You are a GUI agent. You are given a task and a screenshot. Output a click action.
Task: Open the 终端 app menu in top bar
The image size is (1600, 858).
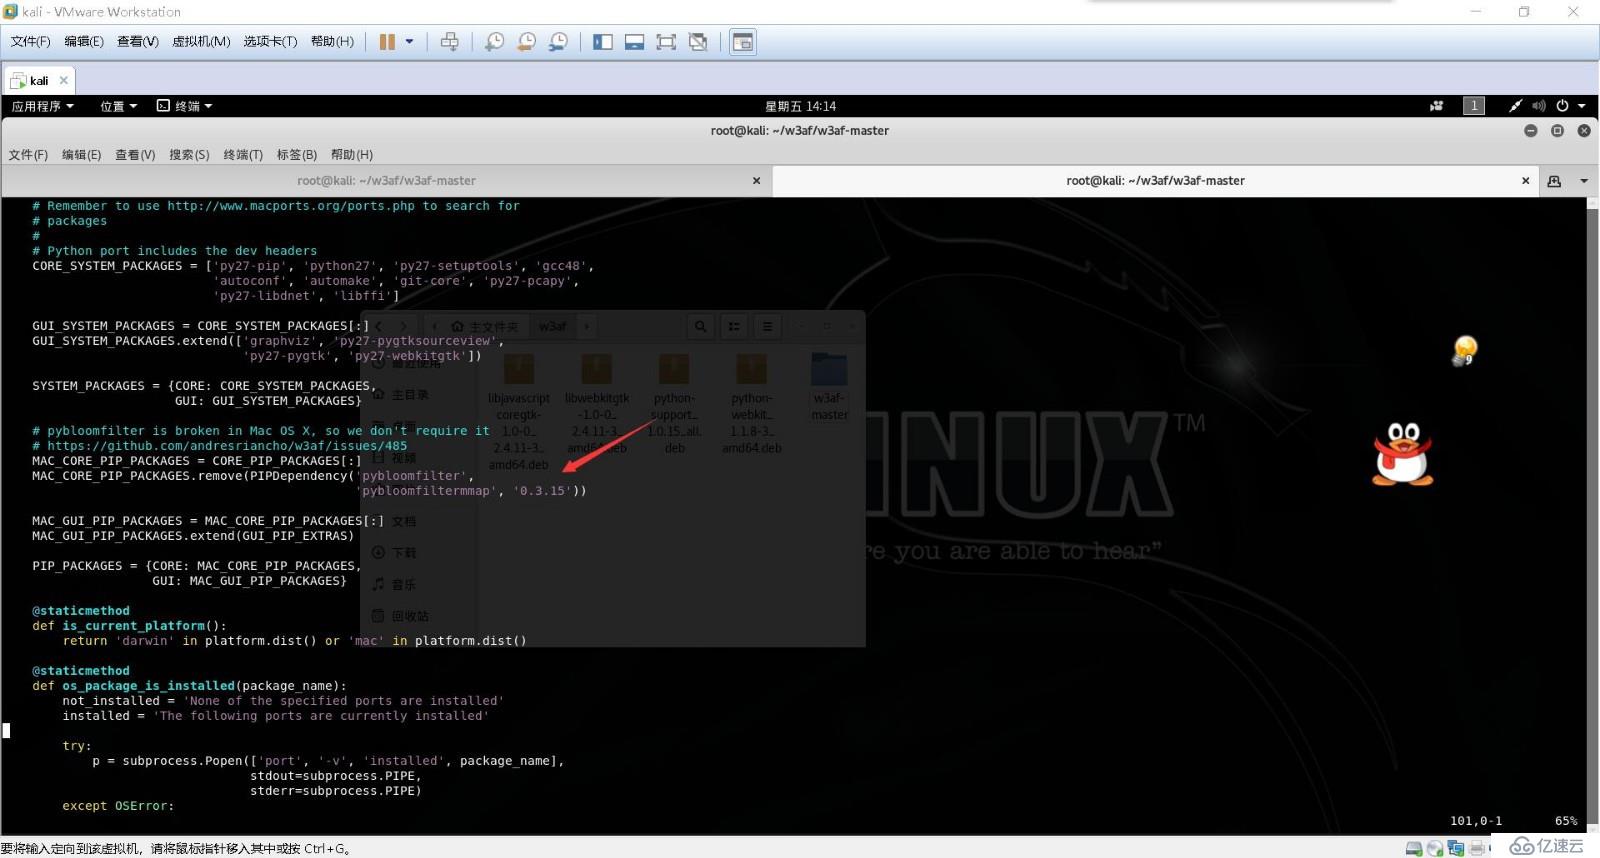point(185,106)
